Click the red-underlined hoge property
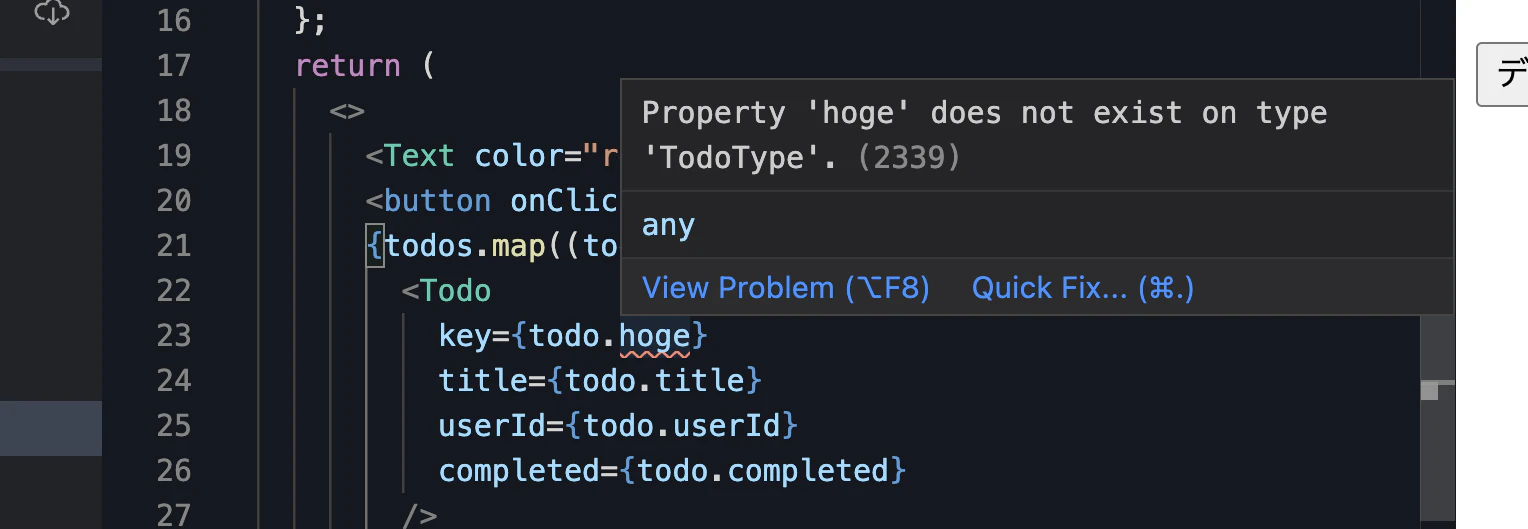This screenshot has width=1528, height=529. point(654,336)
